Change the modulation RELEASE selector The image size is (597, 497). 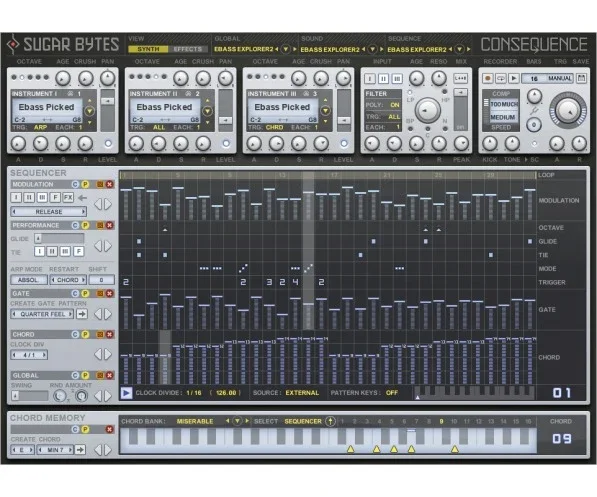(x=49, y=212)
